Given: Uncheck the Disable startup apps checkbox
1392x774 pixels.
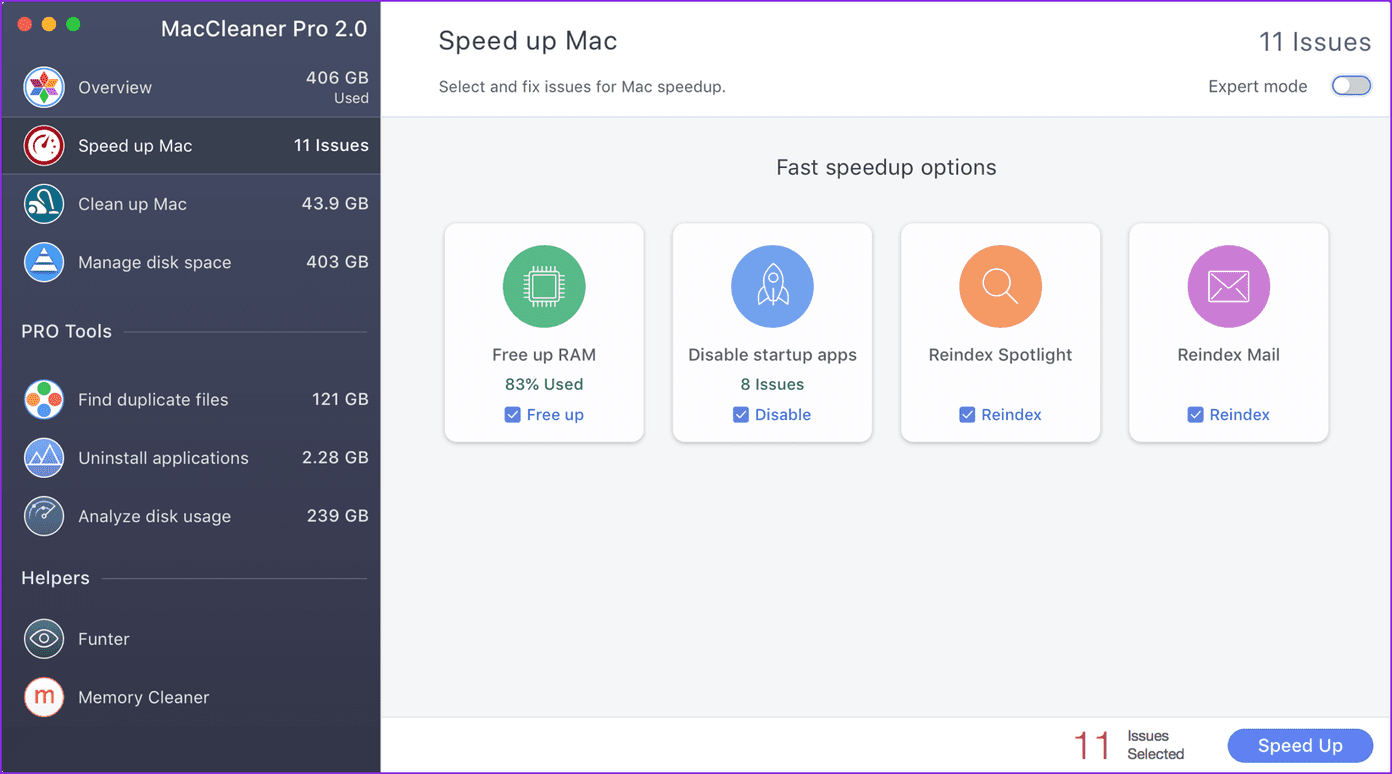Looking at the screenshot, I should coord(740,415).
